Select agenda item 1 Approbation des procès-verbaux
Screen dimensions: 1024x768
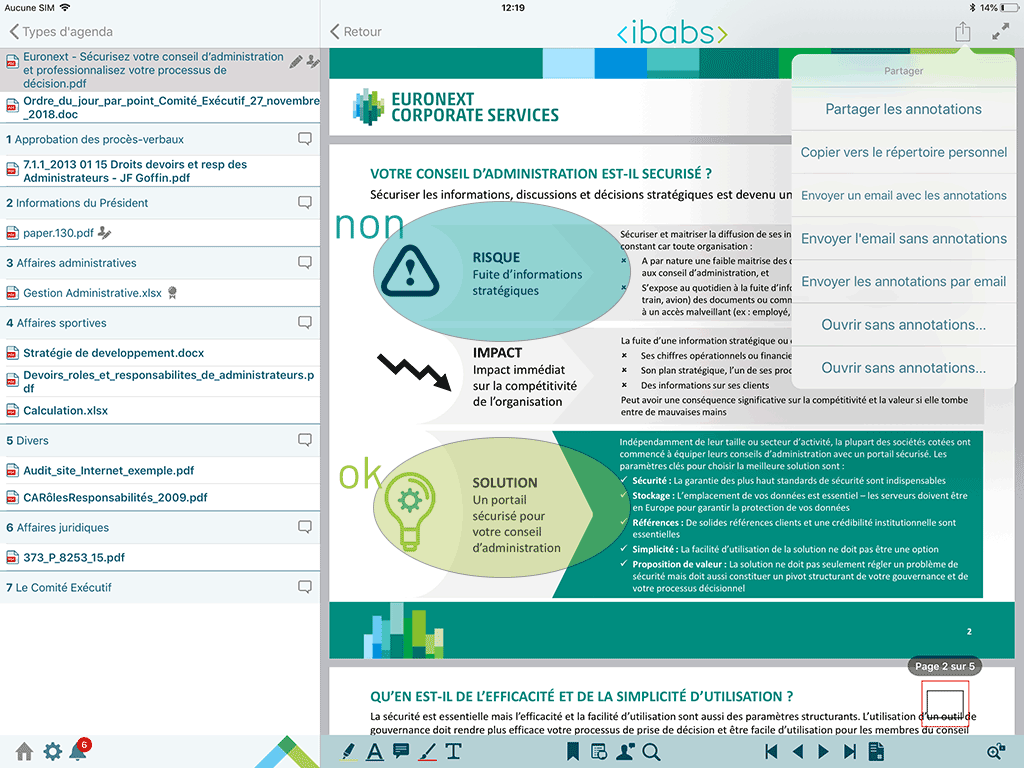[x=160, y=139]
